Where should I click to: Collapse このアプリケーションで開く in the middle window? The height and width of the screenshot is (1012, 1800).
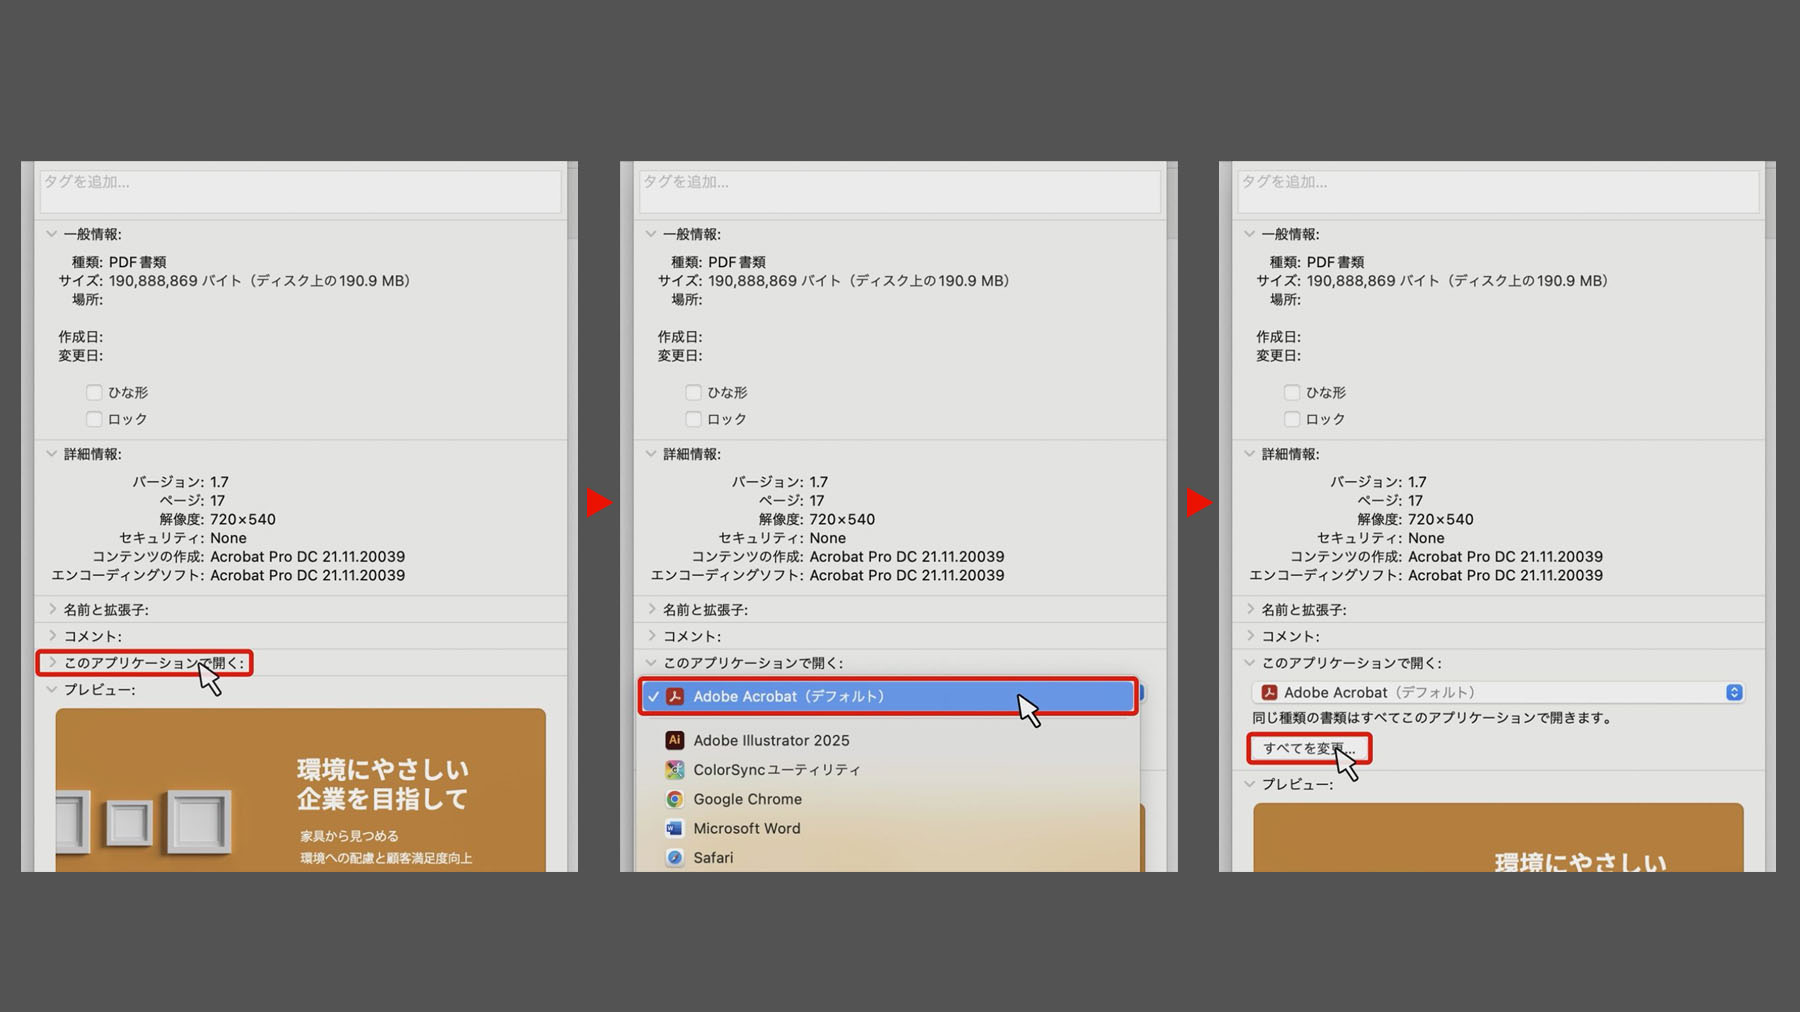[650, 663]
